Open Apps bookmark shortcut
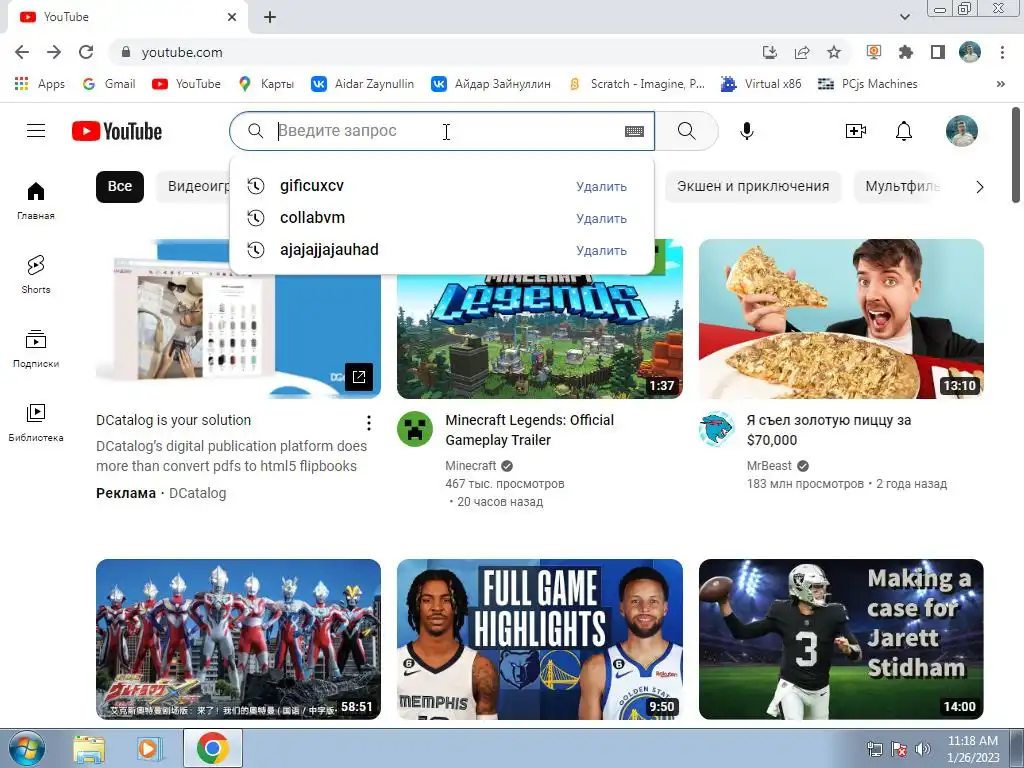This screenshot has height=768, width=1024. click(x=40, y=84)
